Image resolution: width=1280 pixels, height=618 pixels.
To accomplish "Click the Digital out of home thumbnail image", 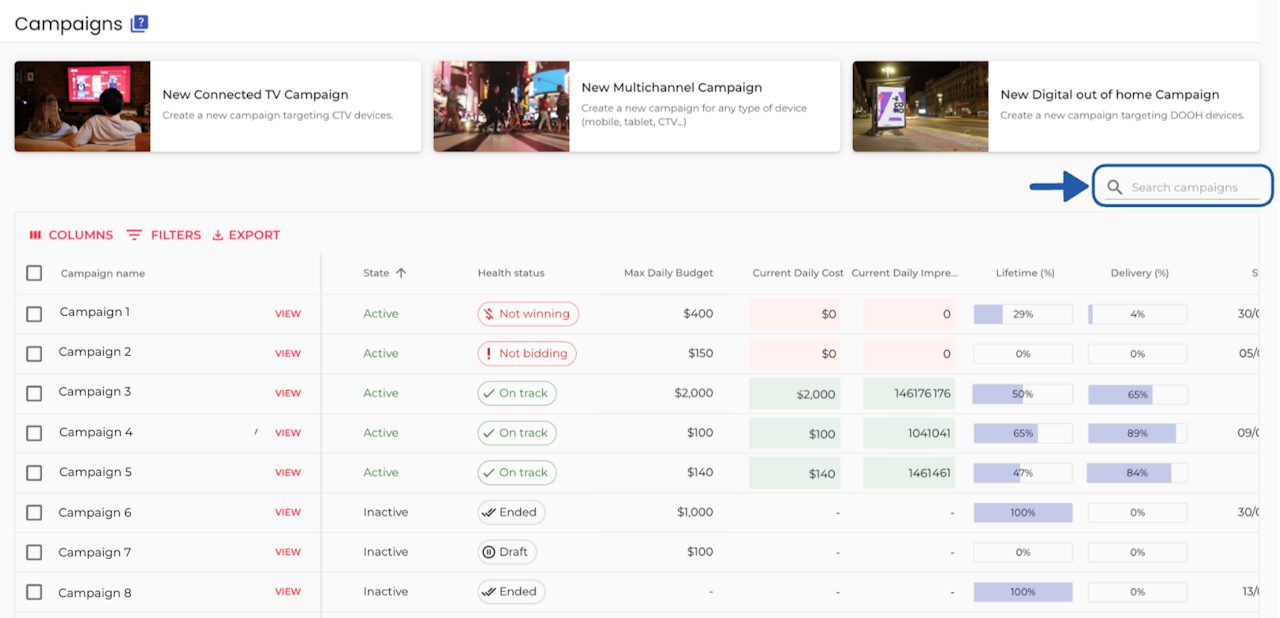I will coord(921,106).
